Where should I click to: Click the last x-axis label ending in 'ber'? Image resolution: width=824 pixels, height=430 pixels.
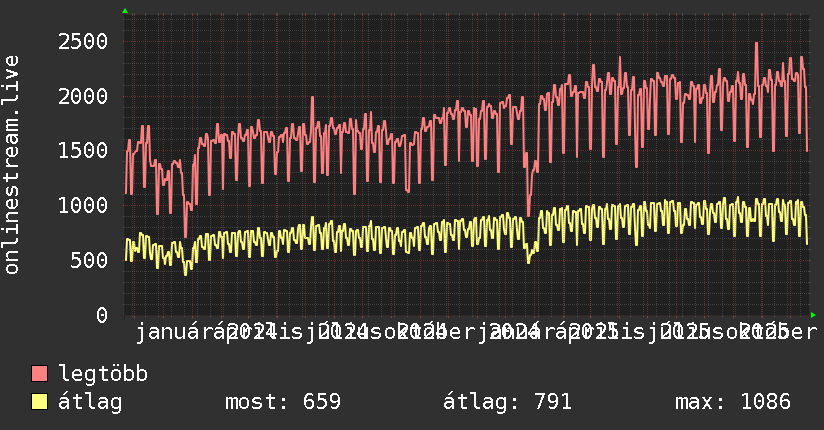(799, 332)
